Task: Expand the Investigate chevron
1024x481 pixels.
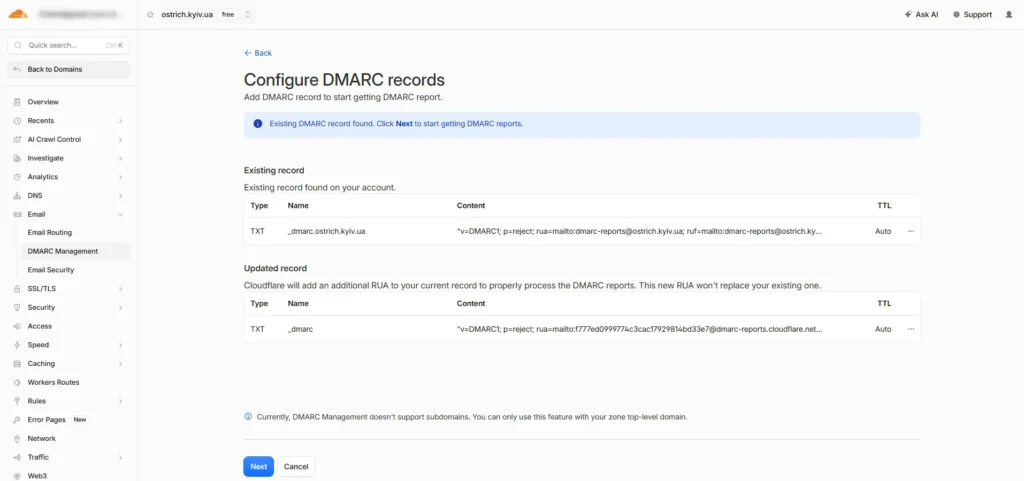Action: (120, 158)
